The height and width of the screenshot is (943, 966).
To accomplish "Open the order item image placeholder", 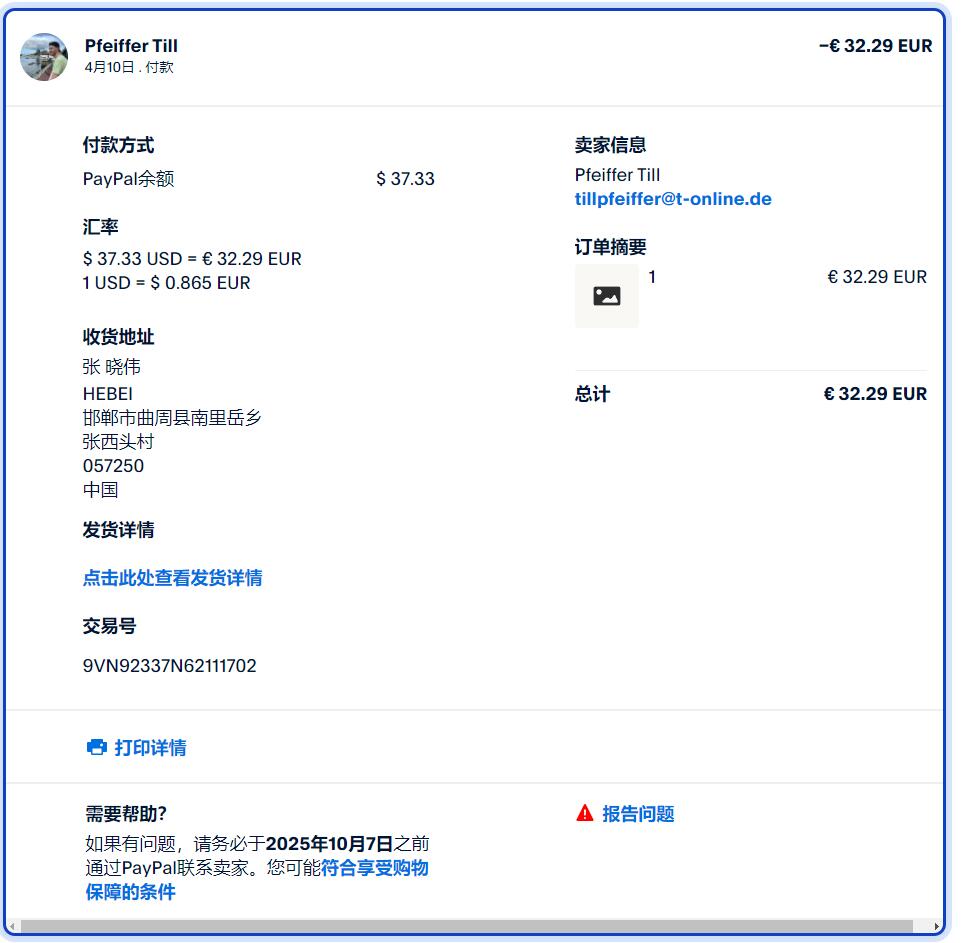I will click(x=606, y=296).
